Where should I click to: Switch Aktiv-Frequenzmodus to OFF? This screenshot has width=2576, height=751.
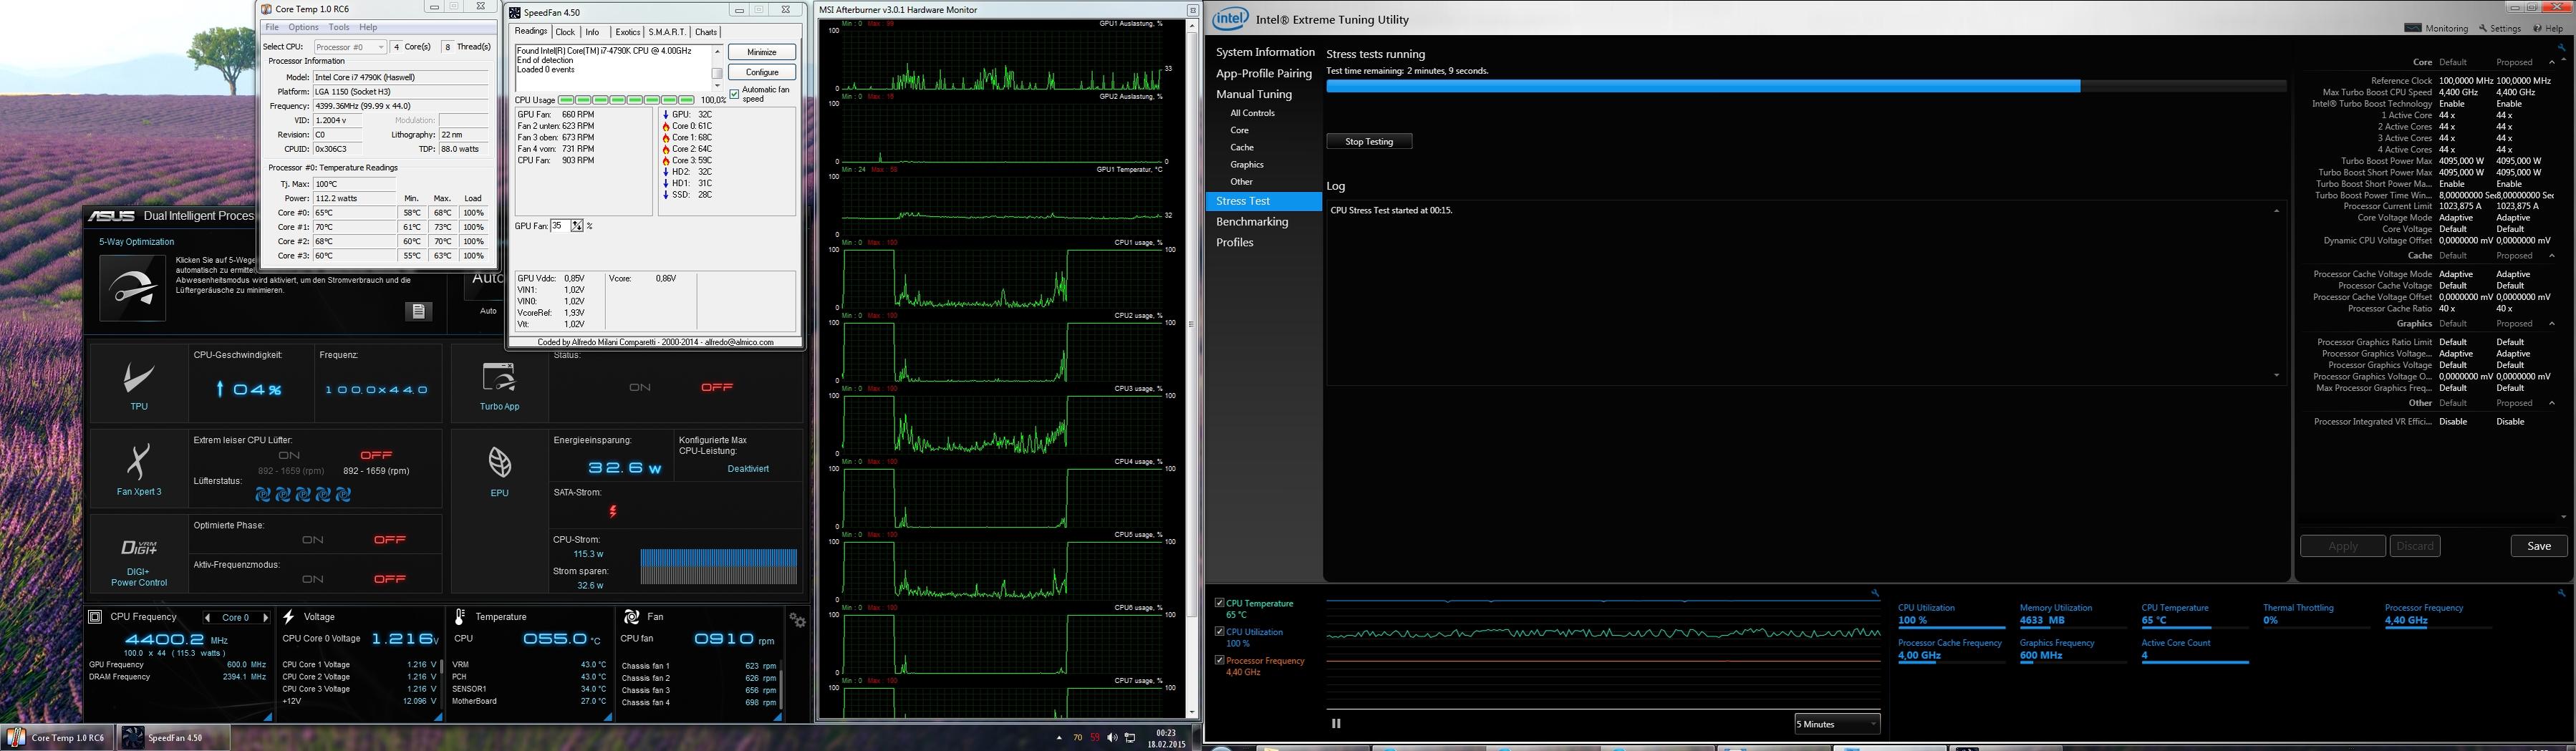click(389, 579)
